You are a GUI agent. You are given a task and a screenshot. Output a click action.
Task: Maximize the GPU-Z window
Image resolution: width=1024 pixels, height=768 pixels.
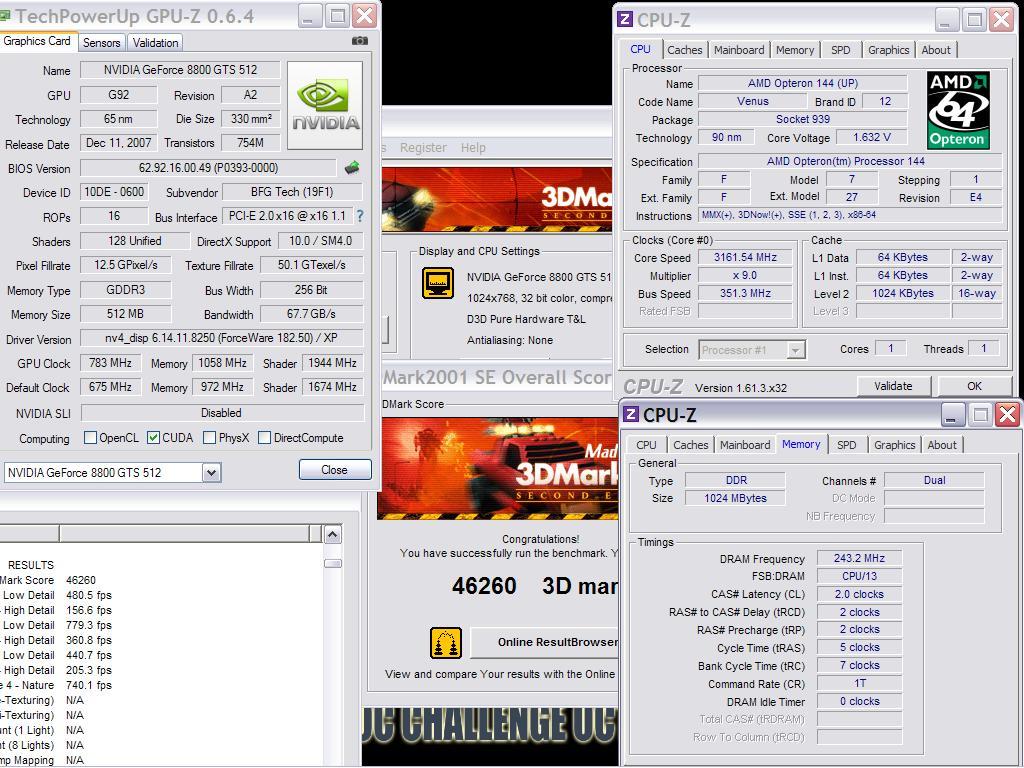click(337, 16)
